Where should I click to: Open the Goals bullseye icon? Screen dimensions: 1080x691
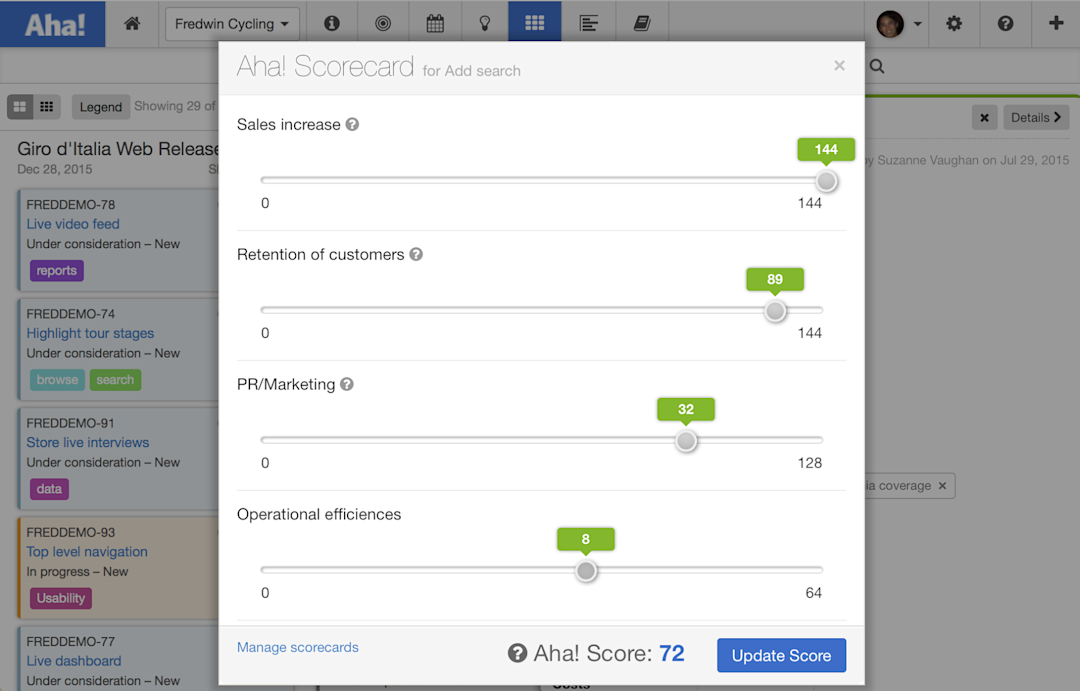click(x=384, y=22)
